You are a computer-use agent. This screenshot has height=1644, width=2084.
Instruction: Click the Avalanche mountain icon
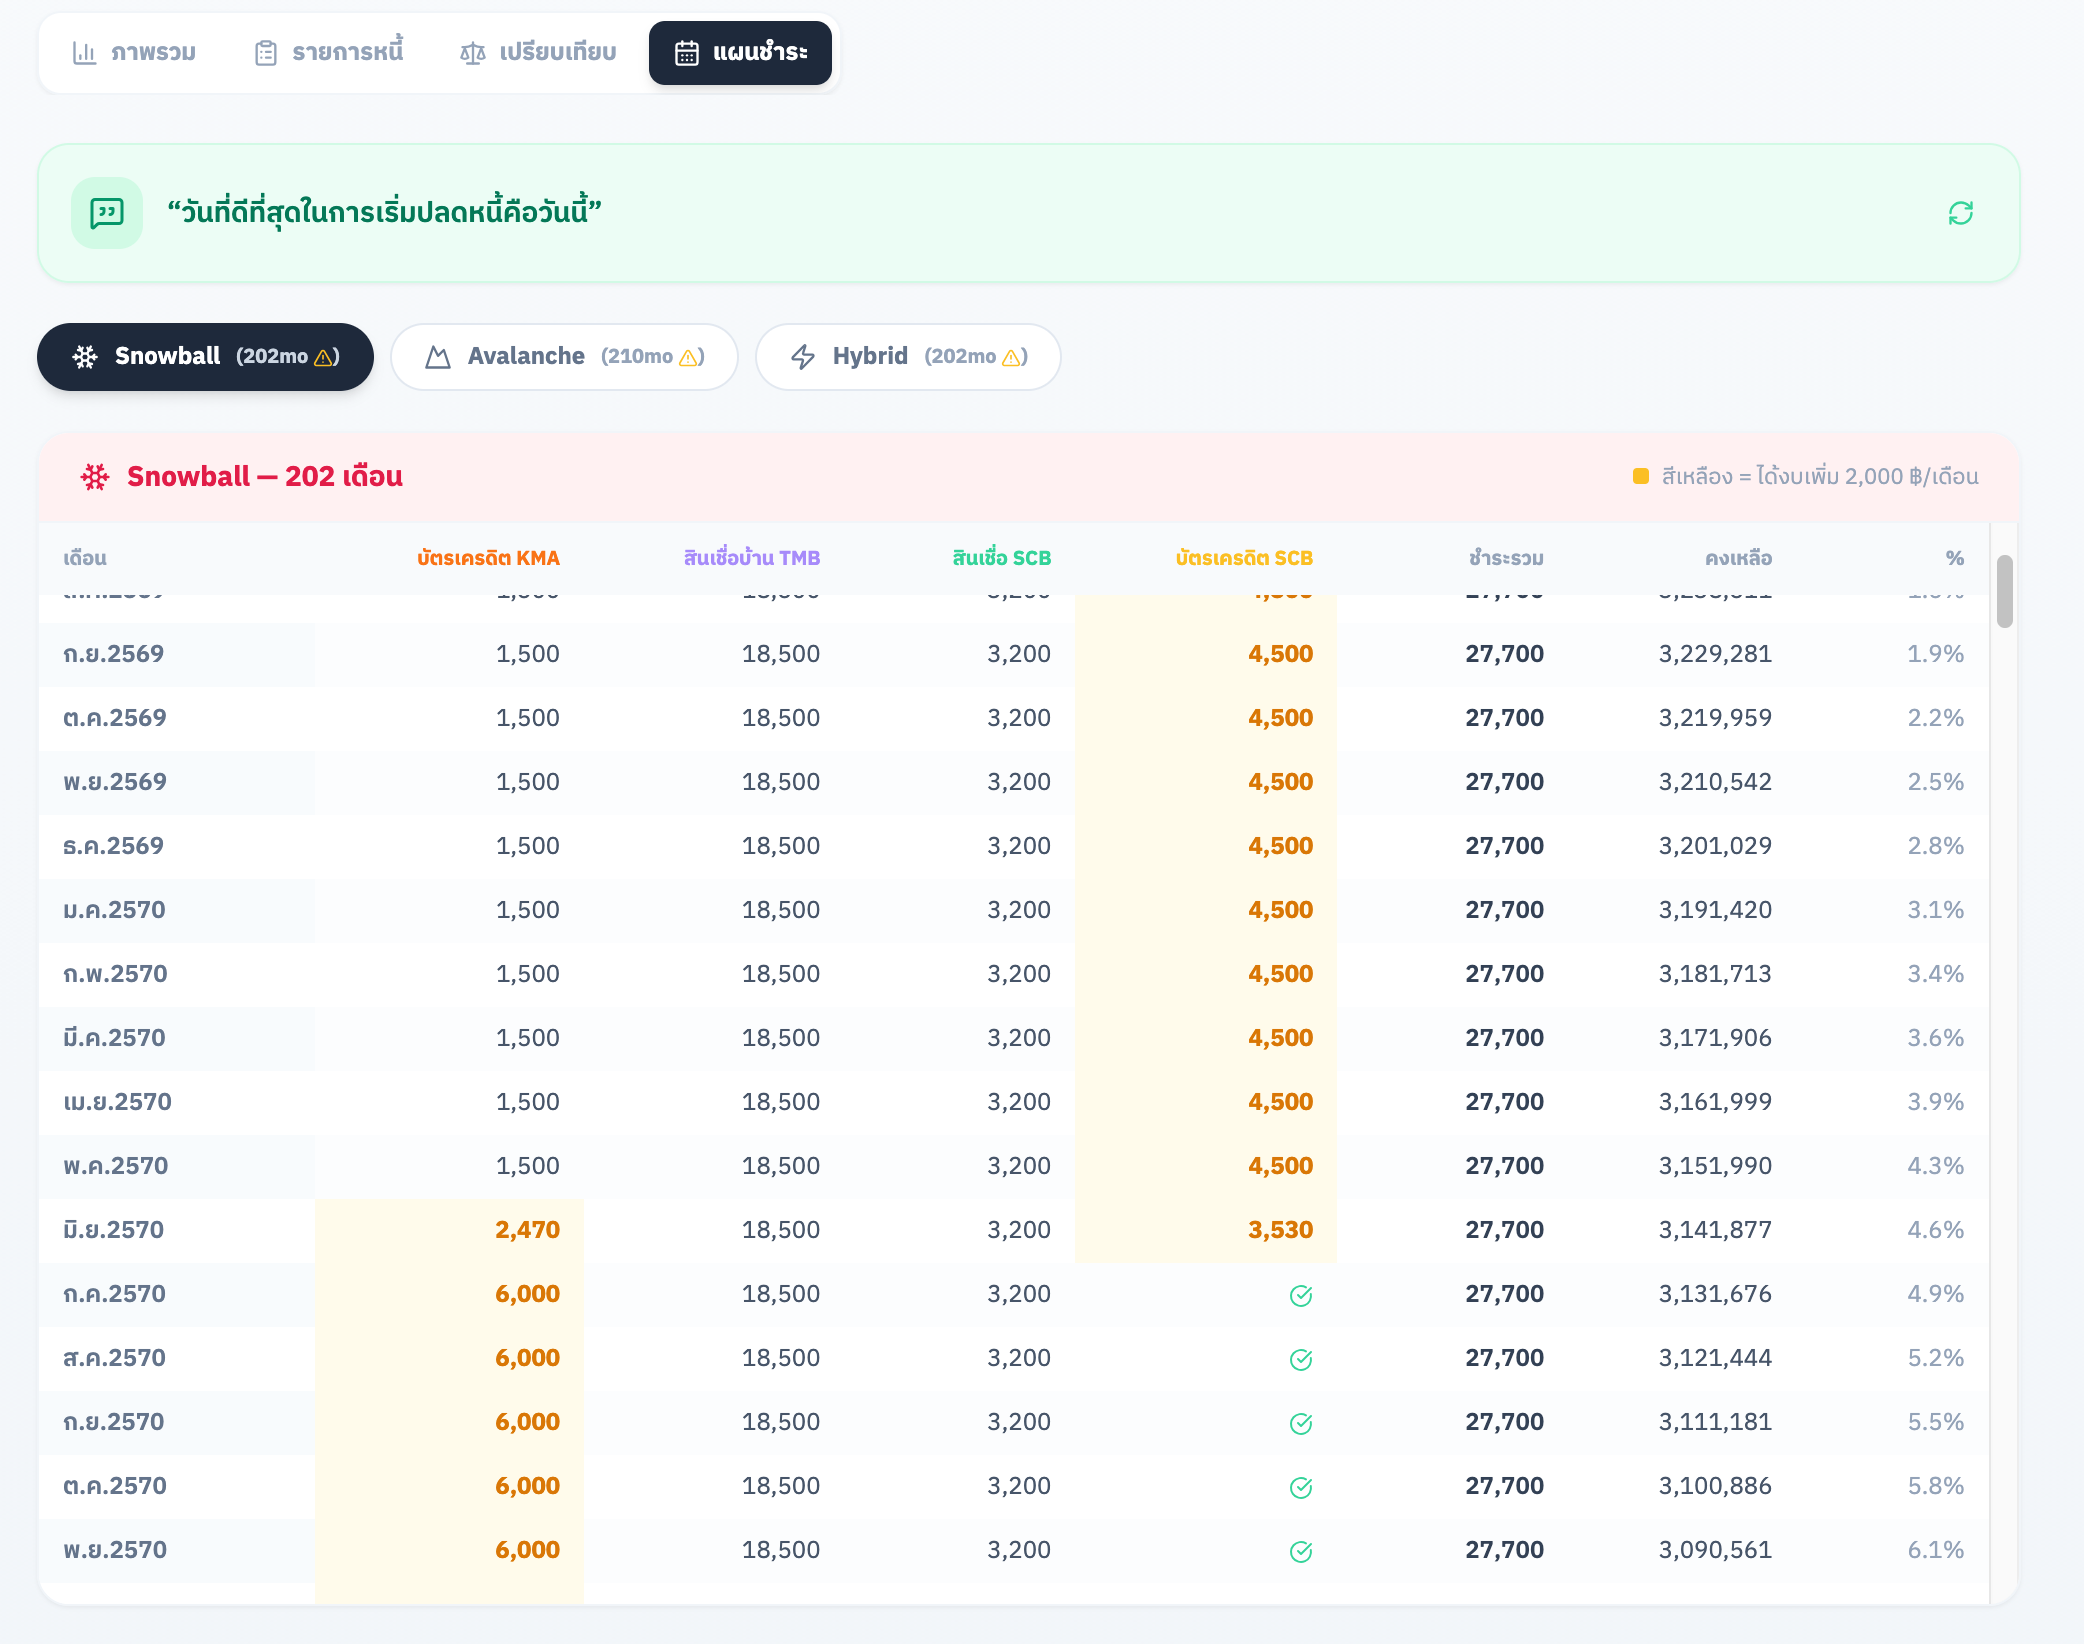(438, 357)
